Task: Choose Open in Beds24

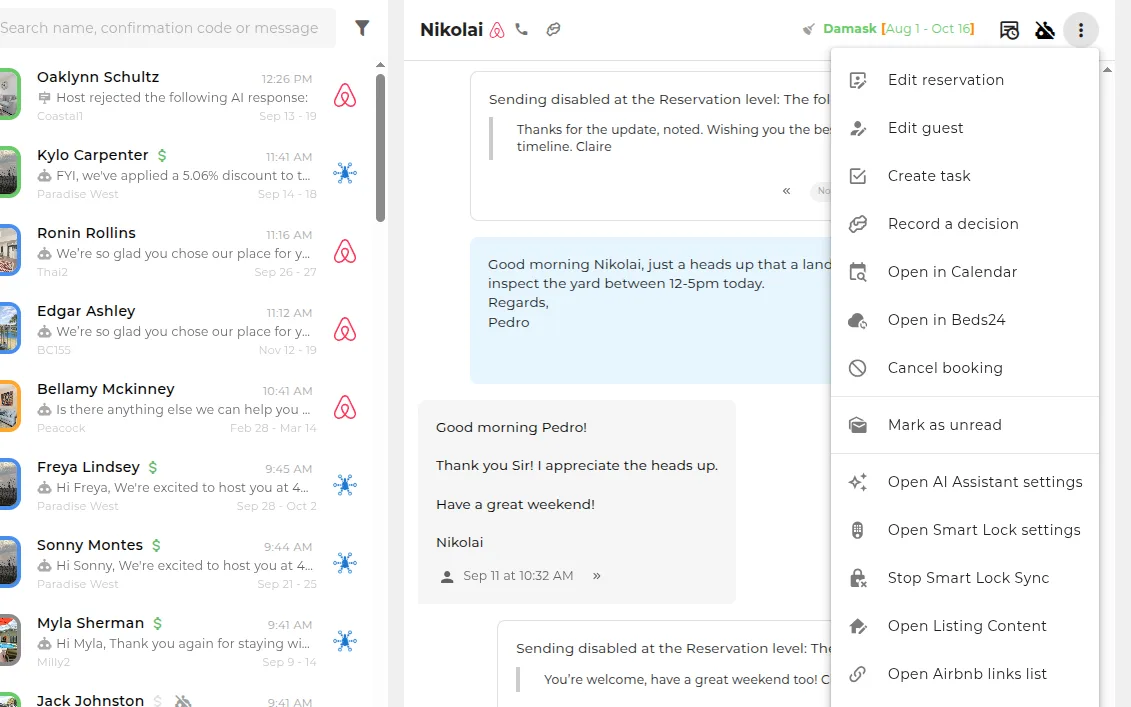Action: 964,320
